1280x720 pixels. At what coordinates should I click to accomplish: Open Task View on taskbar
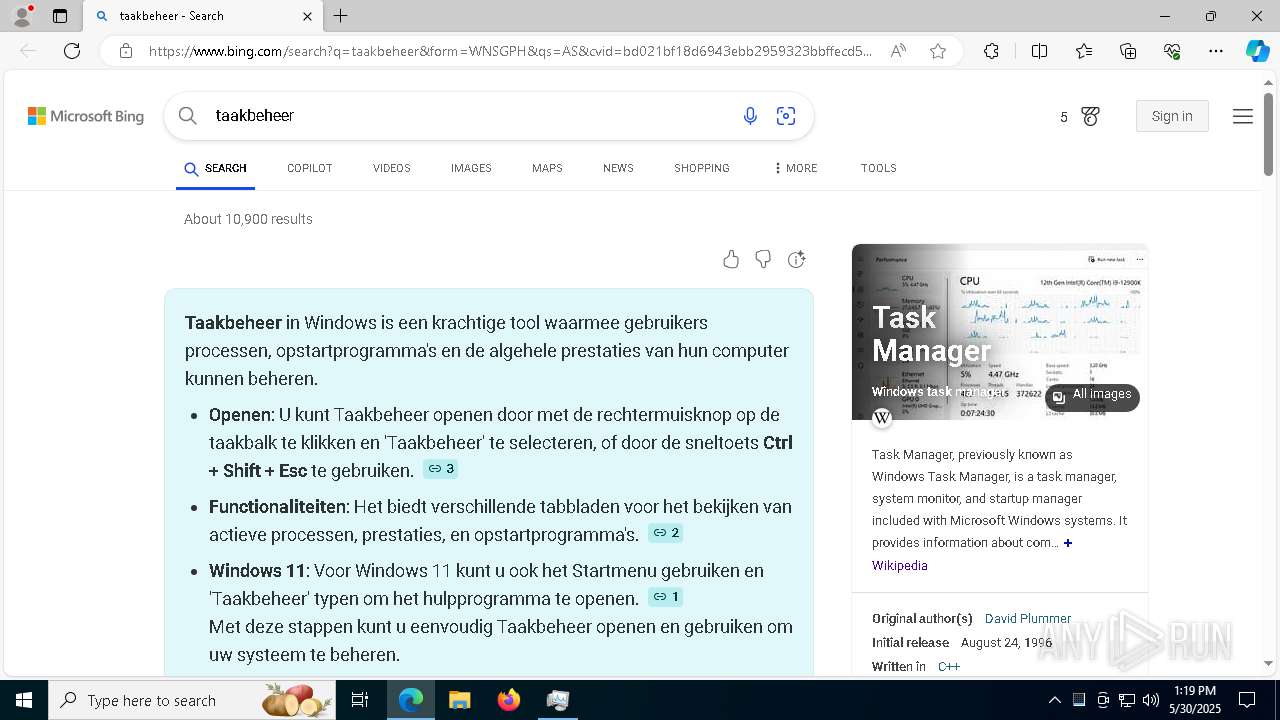pyautogui.click(x=360, y=700)
